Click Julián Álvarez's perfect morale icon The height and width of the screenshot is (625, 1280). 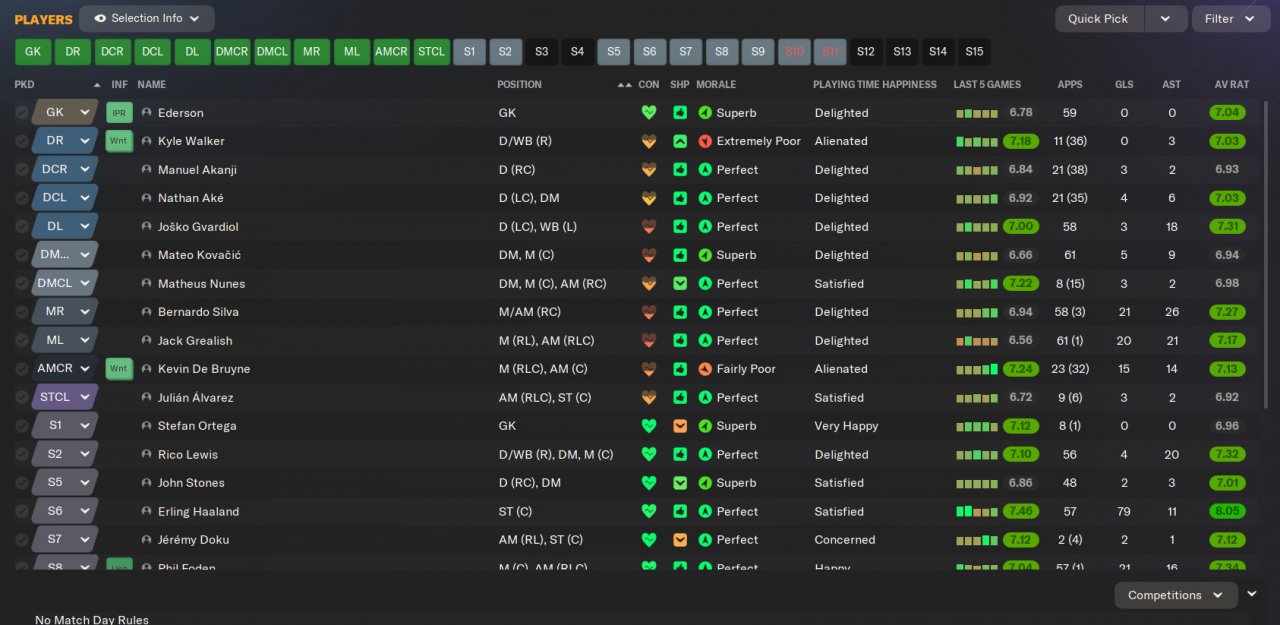coord(705,398)
